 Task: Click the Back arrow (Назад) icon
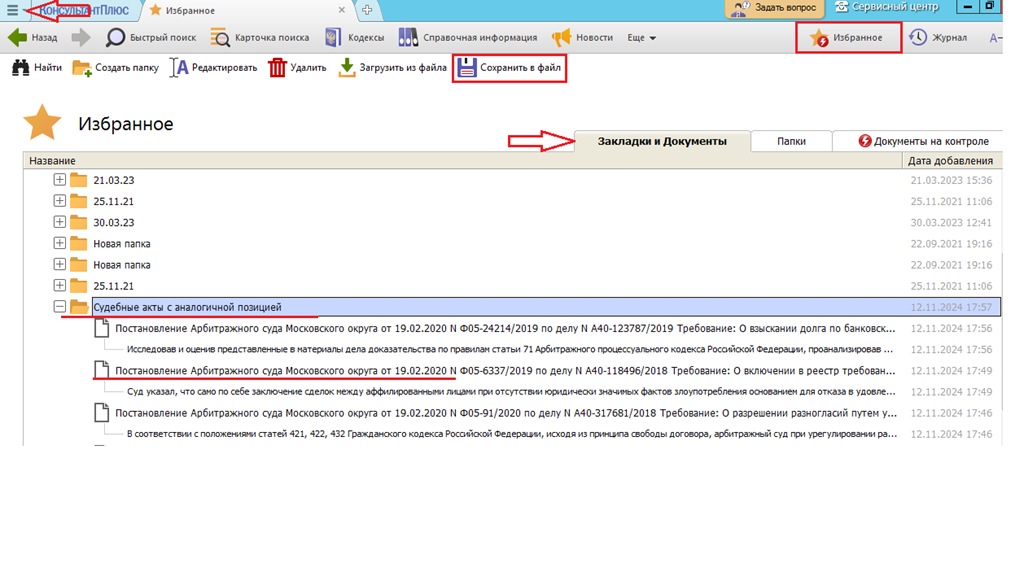[x=17, y=38]
